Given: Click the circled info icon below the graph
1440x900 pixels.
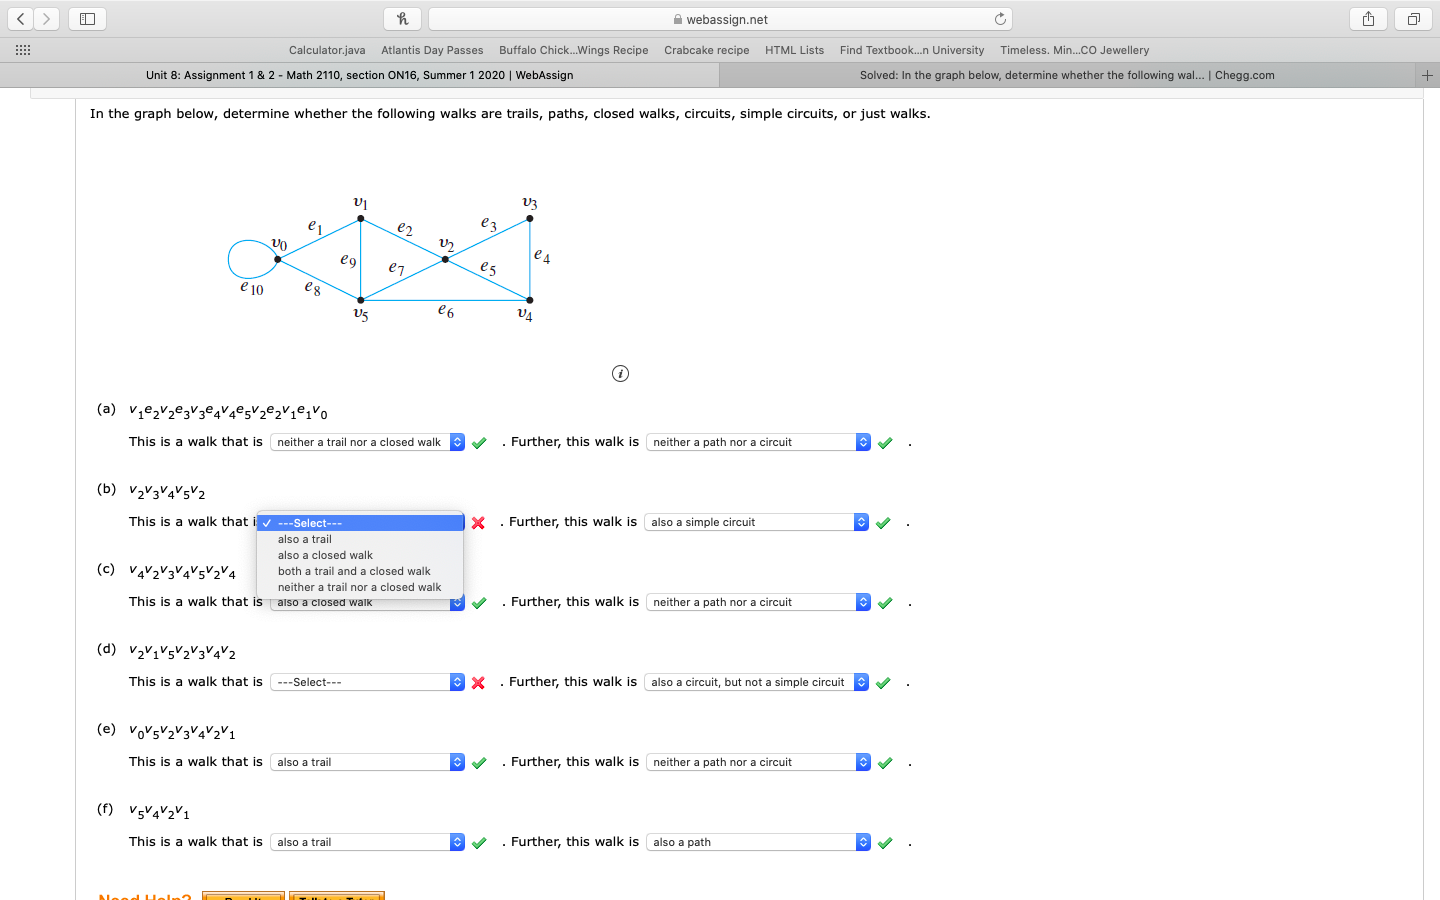Looking at the screenshot, I should [620, 373].
